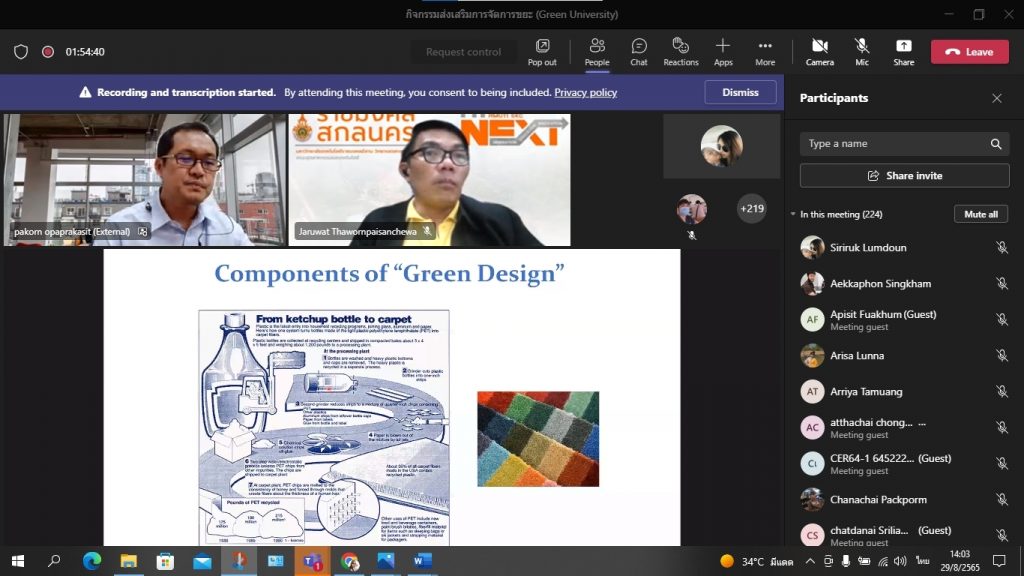Screen dimensions: 1024x576
Task: Close the Participants panel
Action: coord(996,98)
